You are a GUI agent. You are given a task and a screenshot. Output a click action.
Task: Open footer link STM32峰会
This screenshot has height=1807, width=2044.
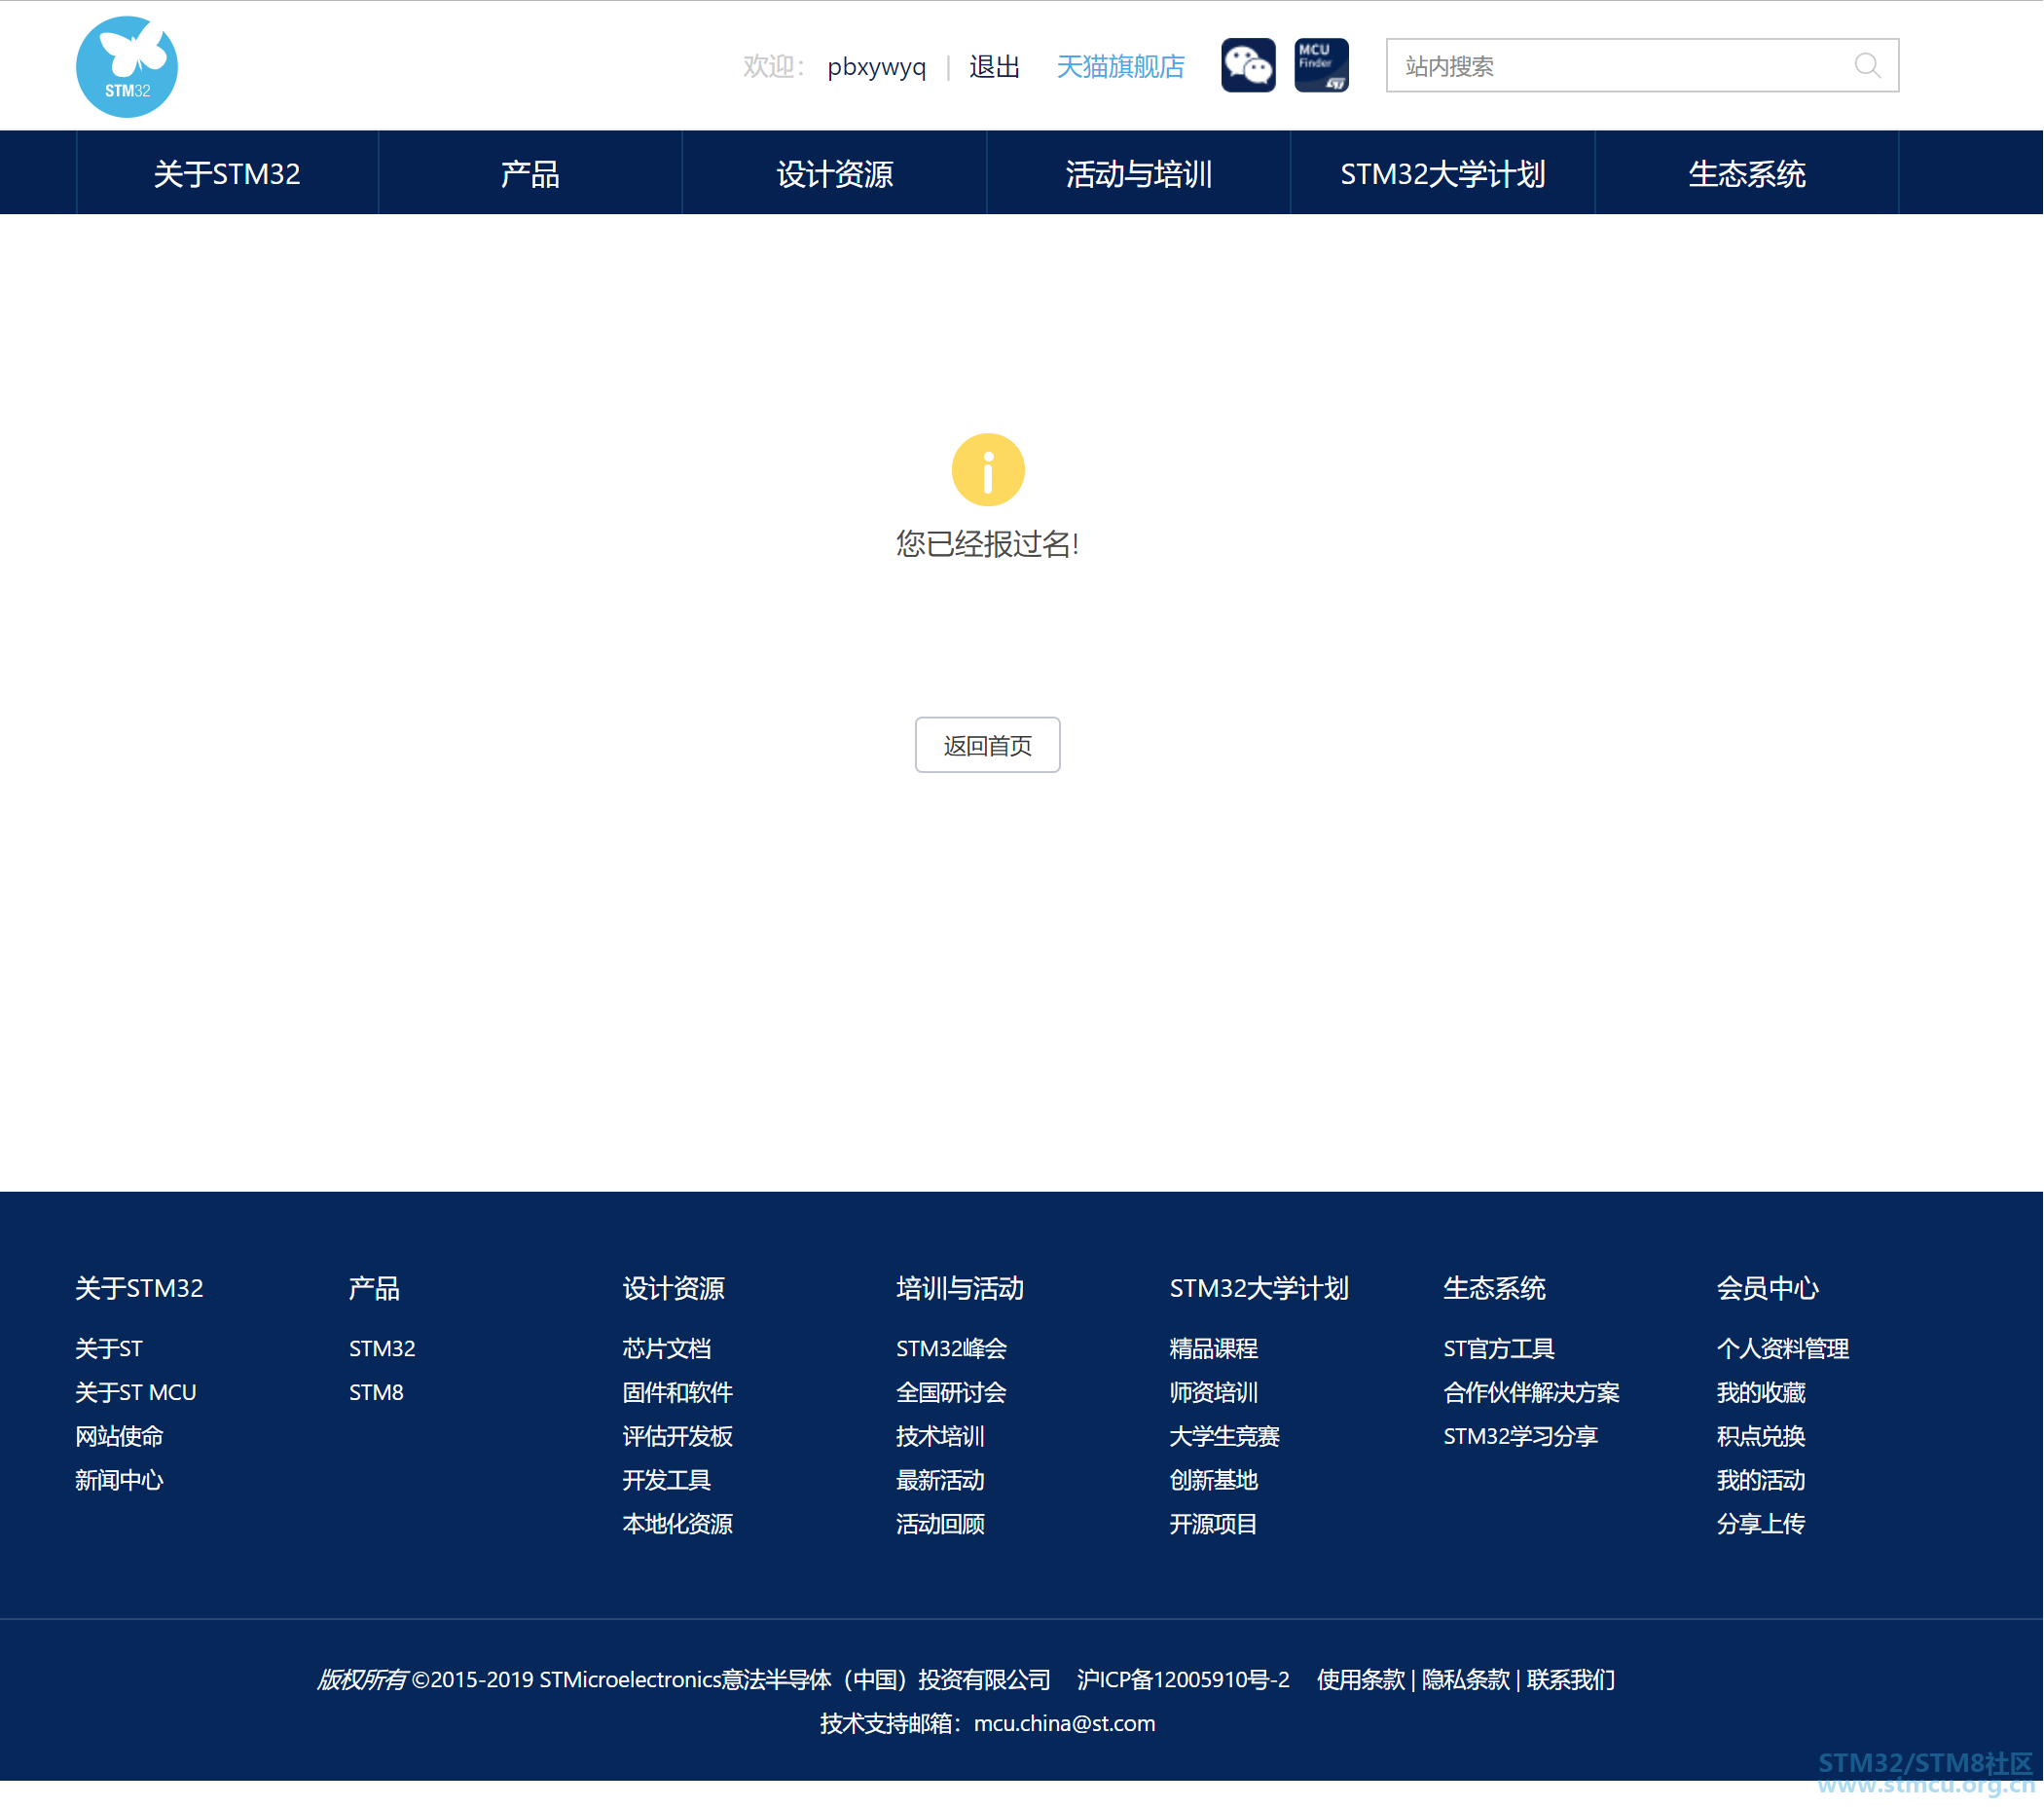pos(951,1348)
